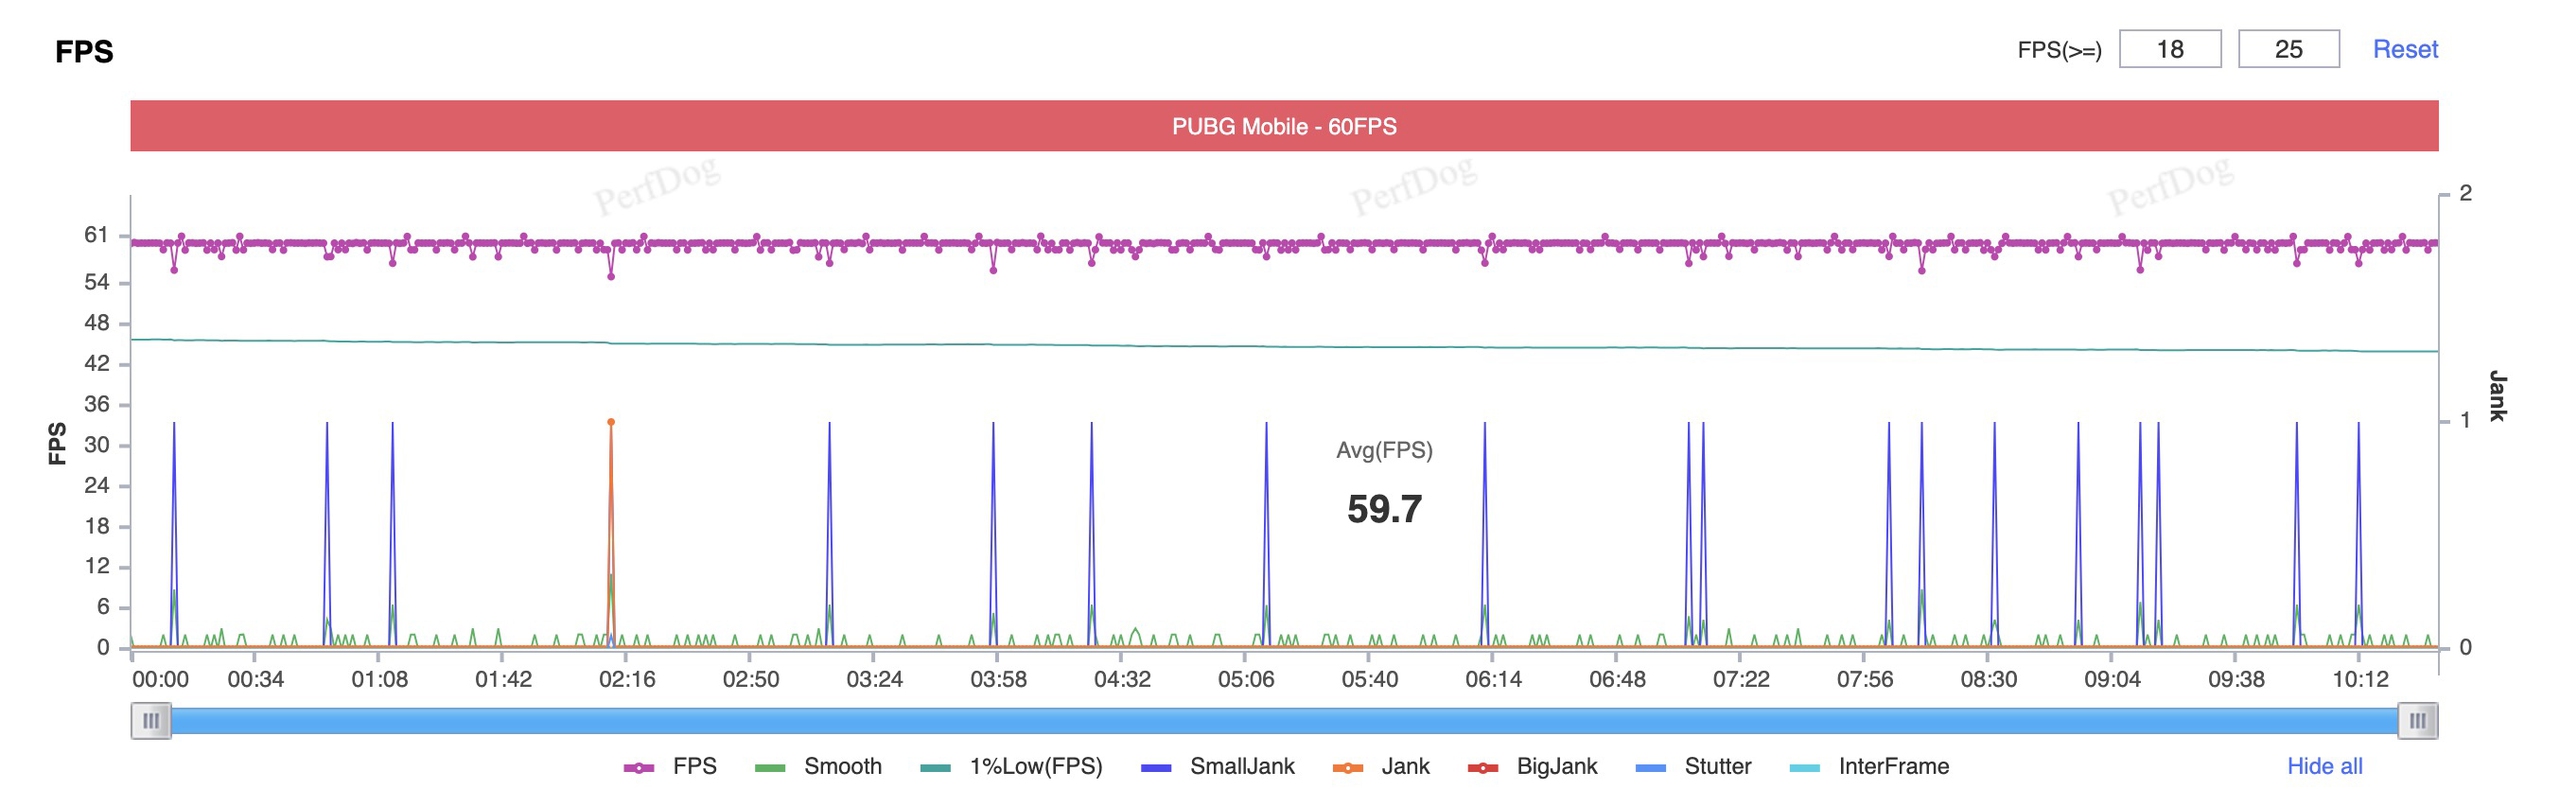Click the Reset link
Image resolution: width=2560 pixels, height=789 pixels.
(2404, 49)
